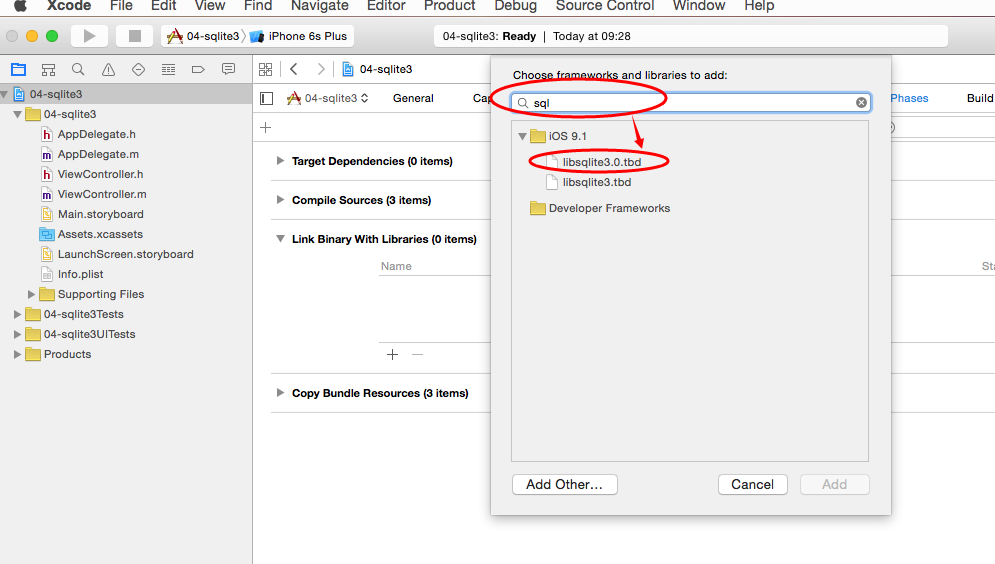Collapse Link Binary With Libraries section
This screenshot has width=995, height=564.
point(280,239)
